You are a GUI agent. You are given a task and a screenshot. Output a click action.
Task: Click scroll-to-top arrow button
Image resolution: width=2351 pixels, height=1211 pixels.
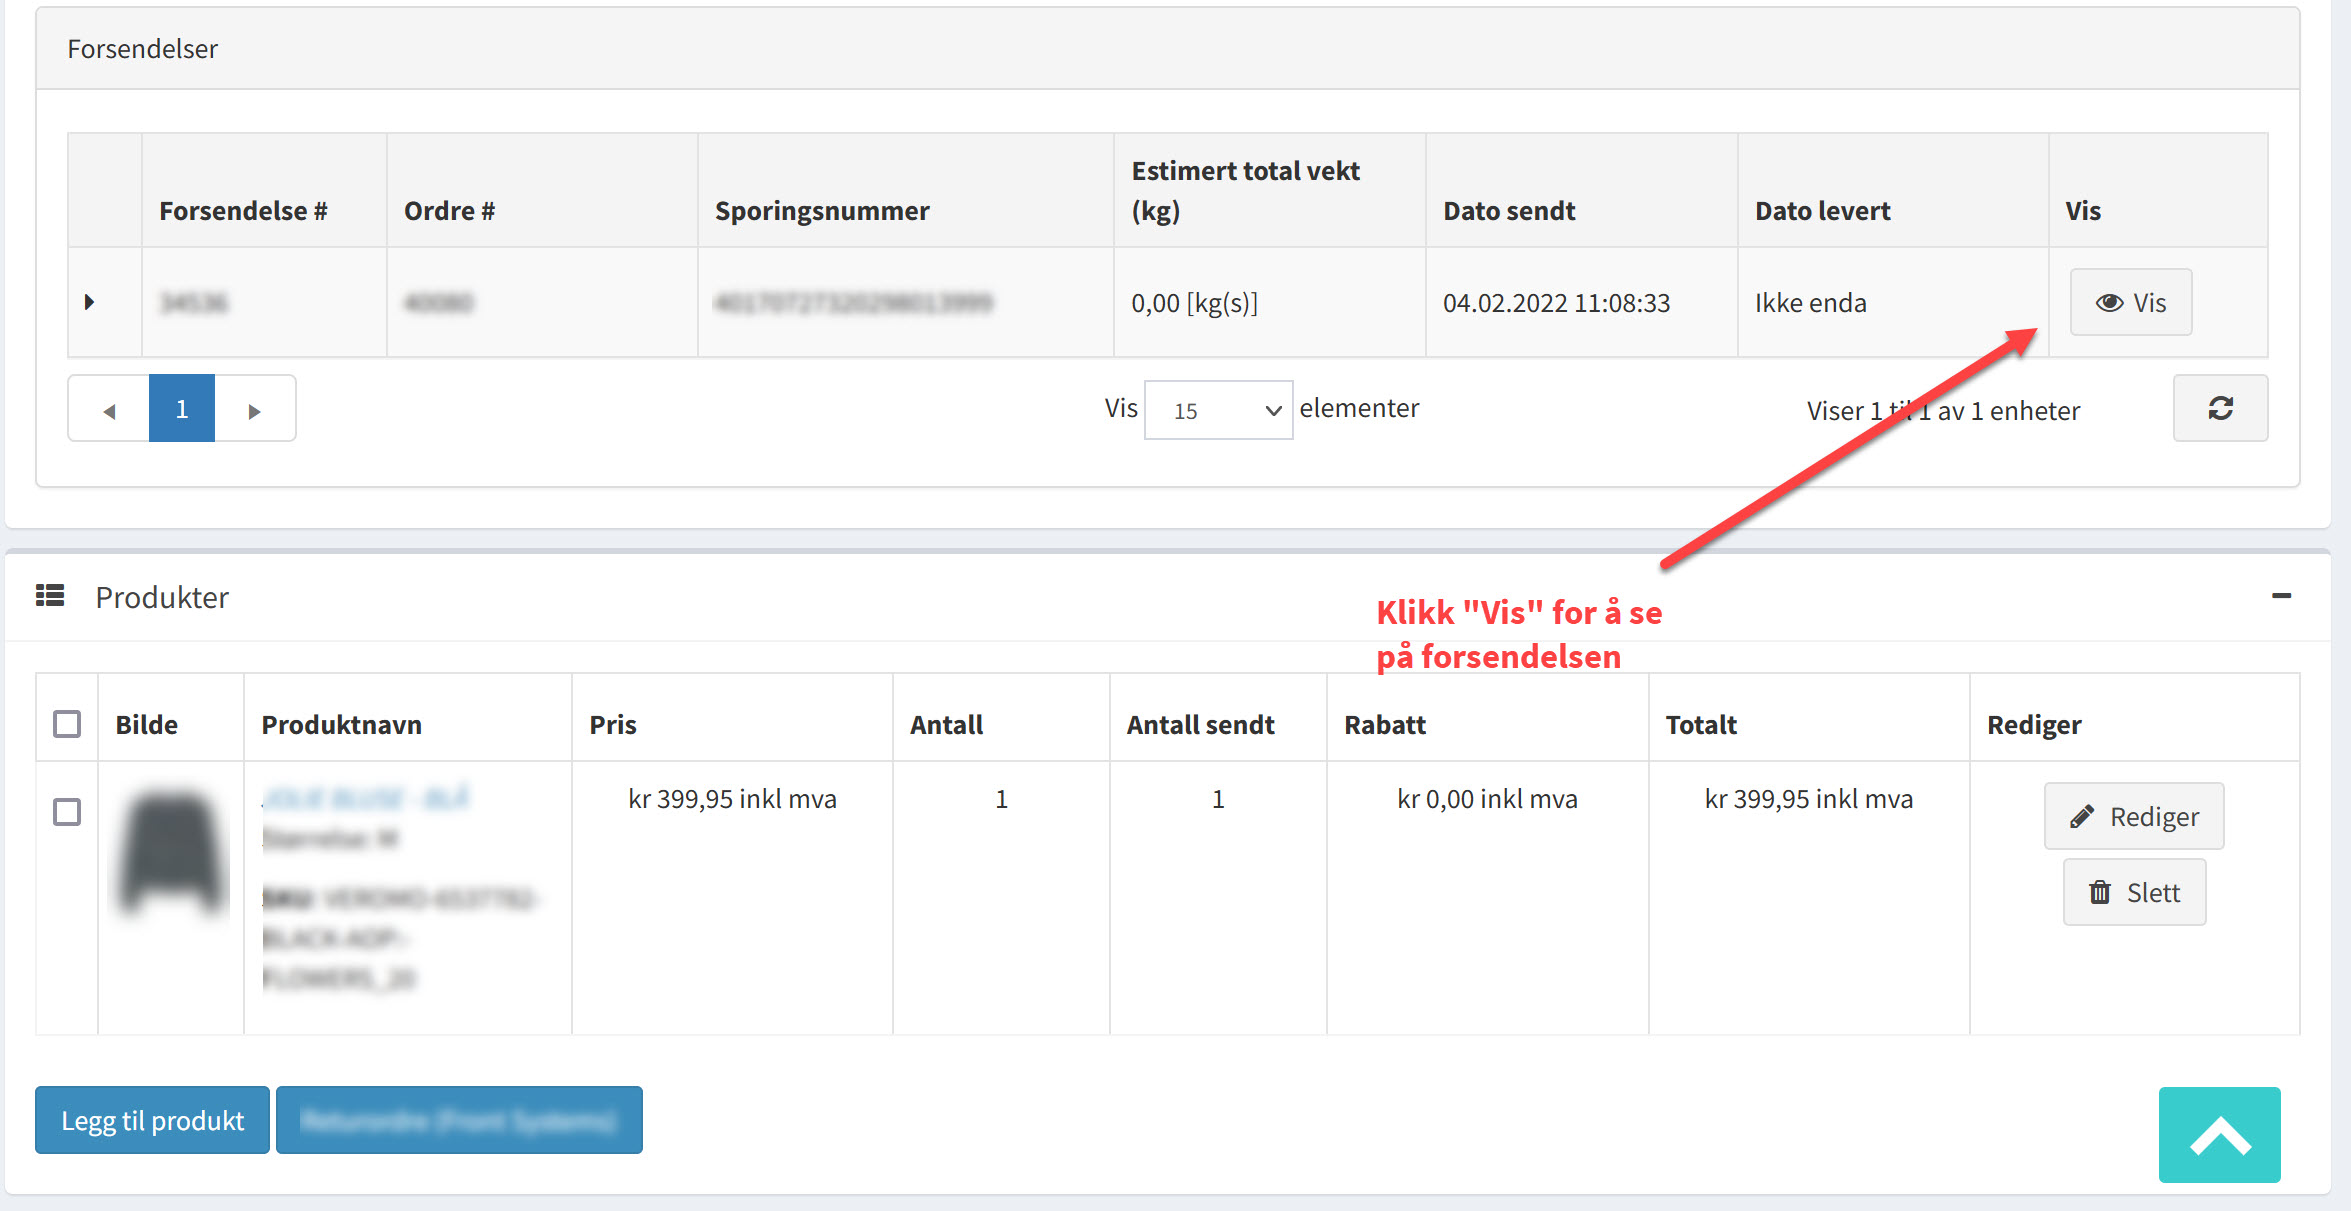click(2219, 1135)
